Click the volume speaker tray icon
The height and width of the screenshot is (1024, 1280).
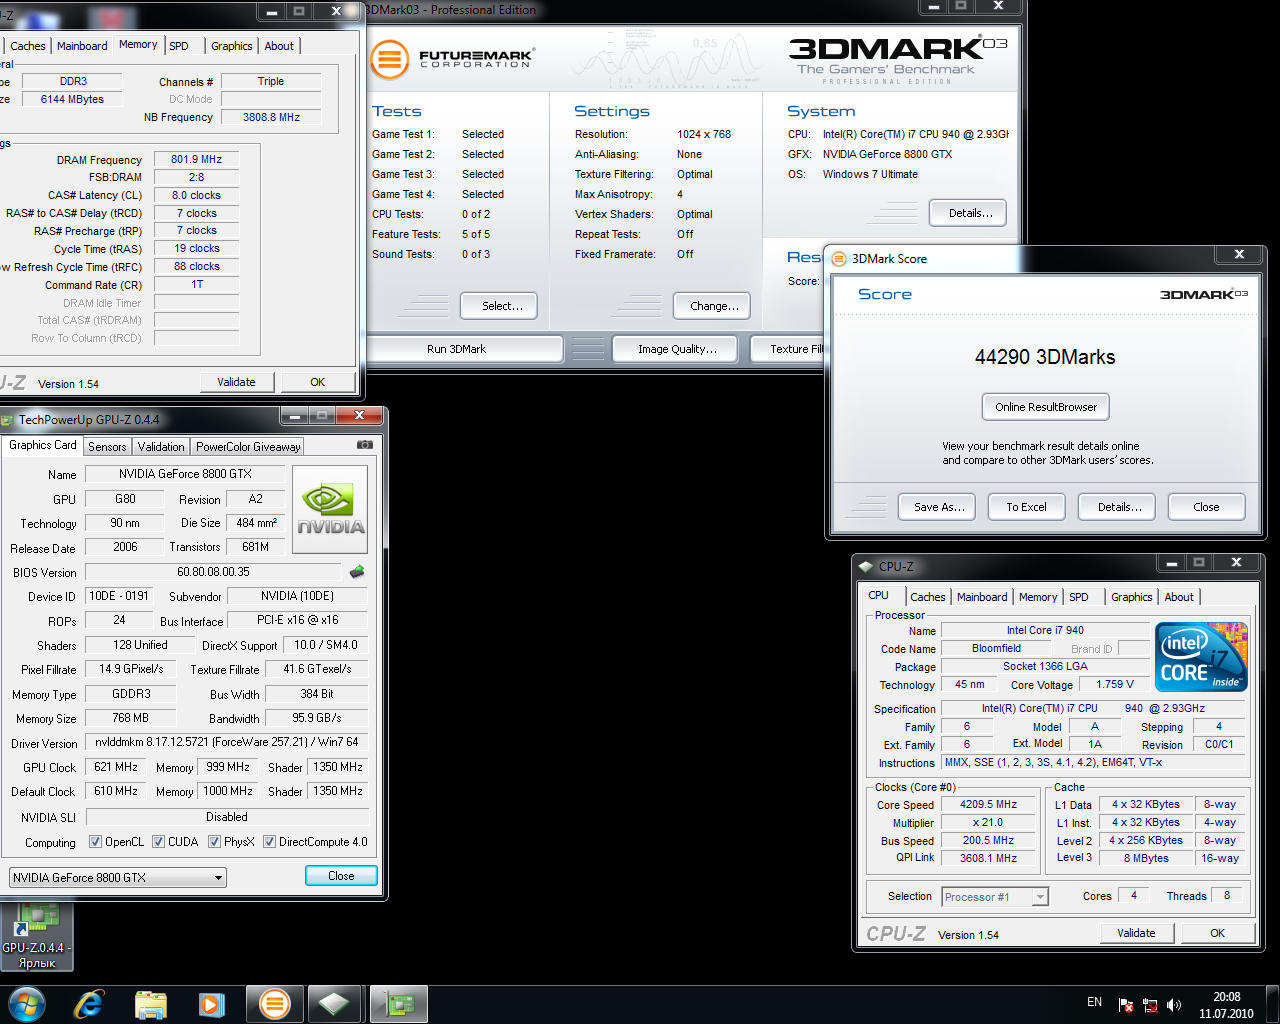click(x=1175, y=1005)
